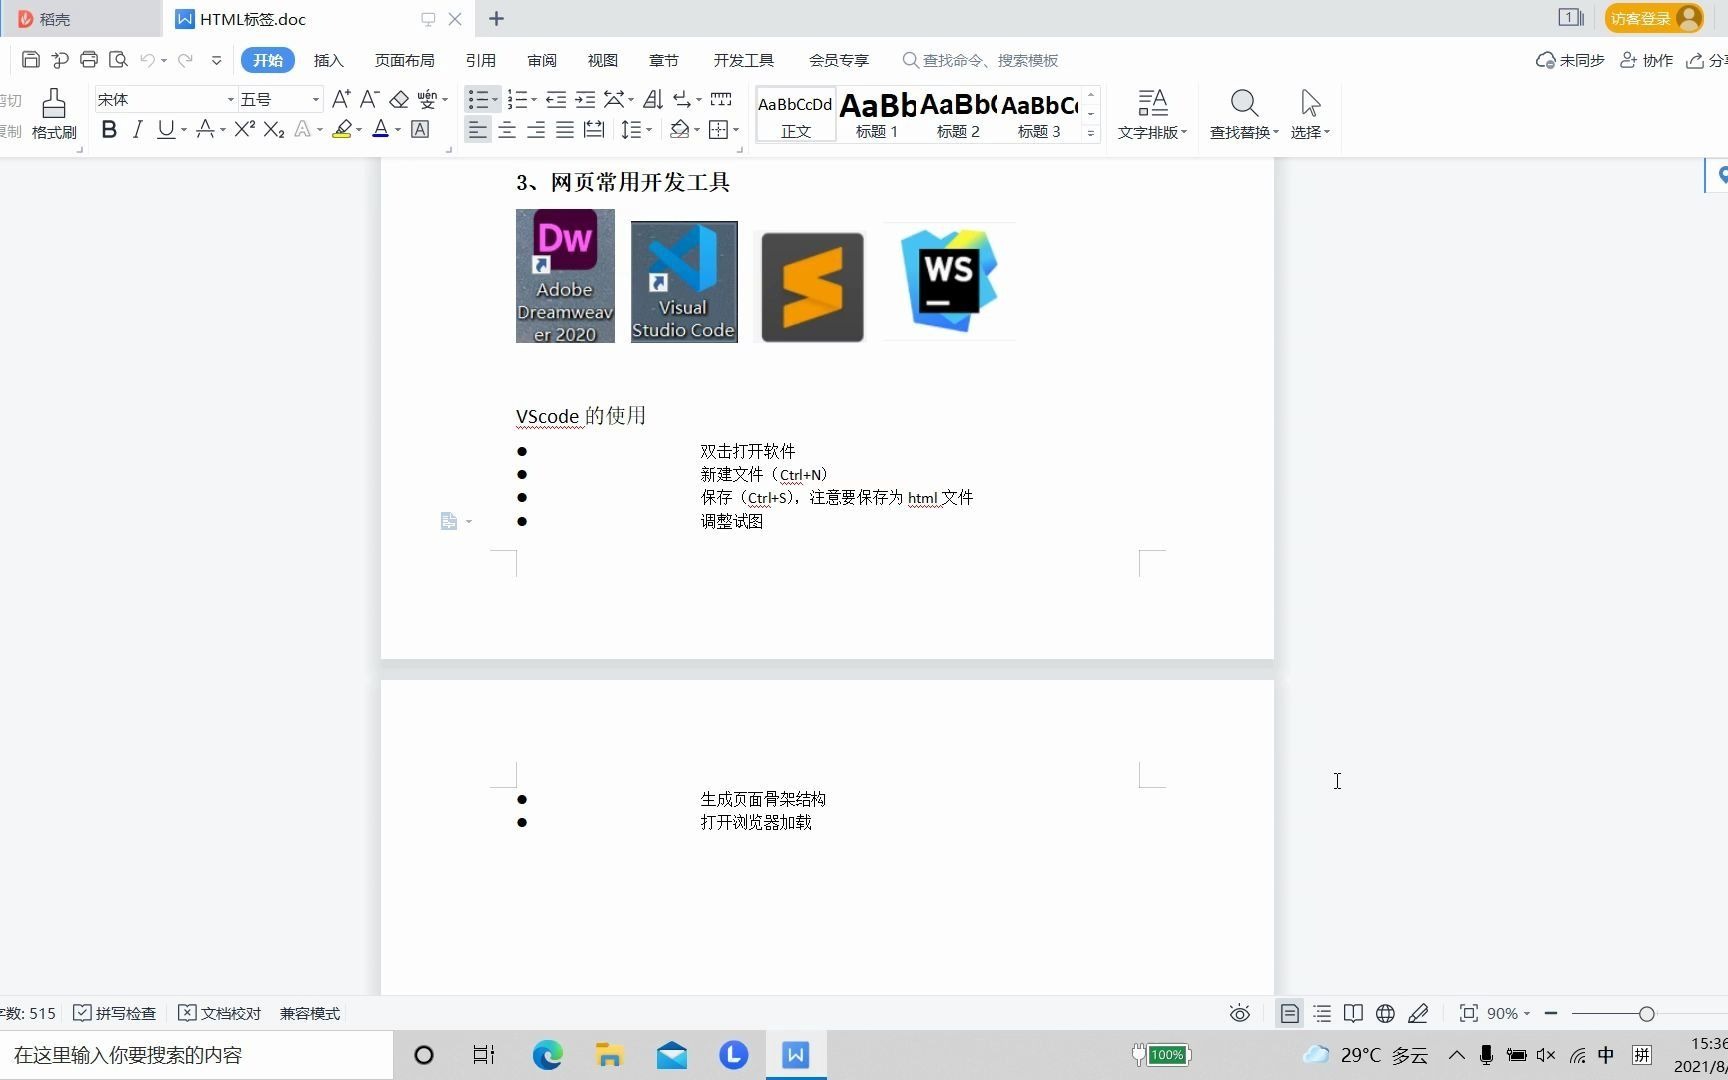This screenshot has height=1080, width=1728.
Task: Toggle Bold formatting
Action: pyautogui.click(x=109, y=129)
